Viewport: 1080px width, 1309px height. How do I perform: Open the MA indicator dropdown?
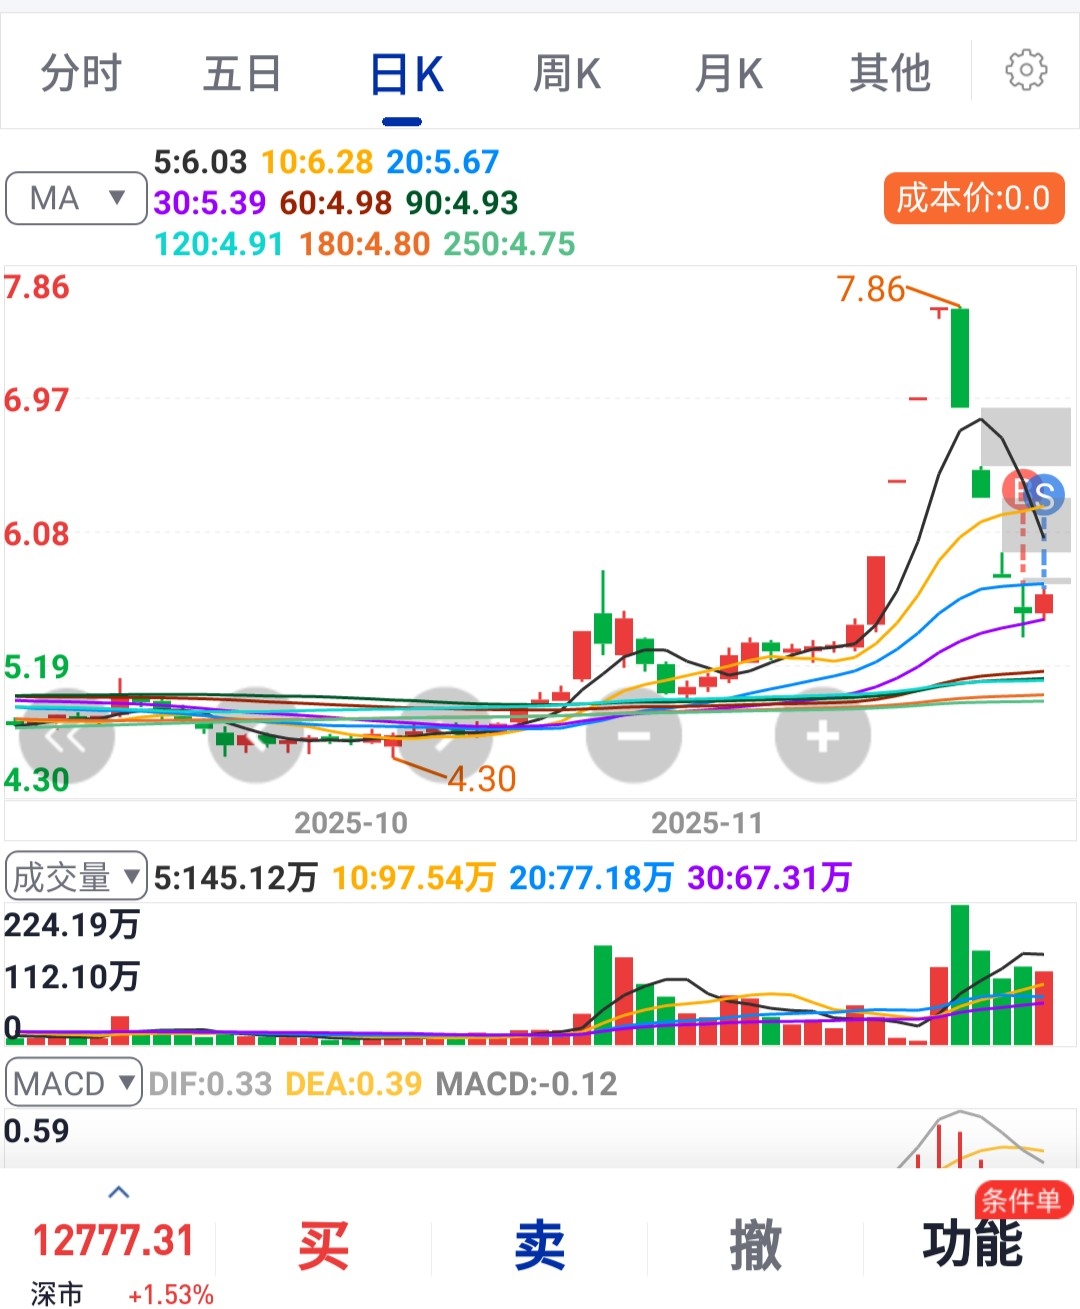pyautogui.click(x=76, y=198)
